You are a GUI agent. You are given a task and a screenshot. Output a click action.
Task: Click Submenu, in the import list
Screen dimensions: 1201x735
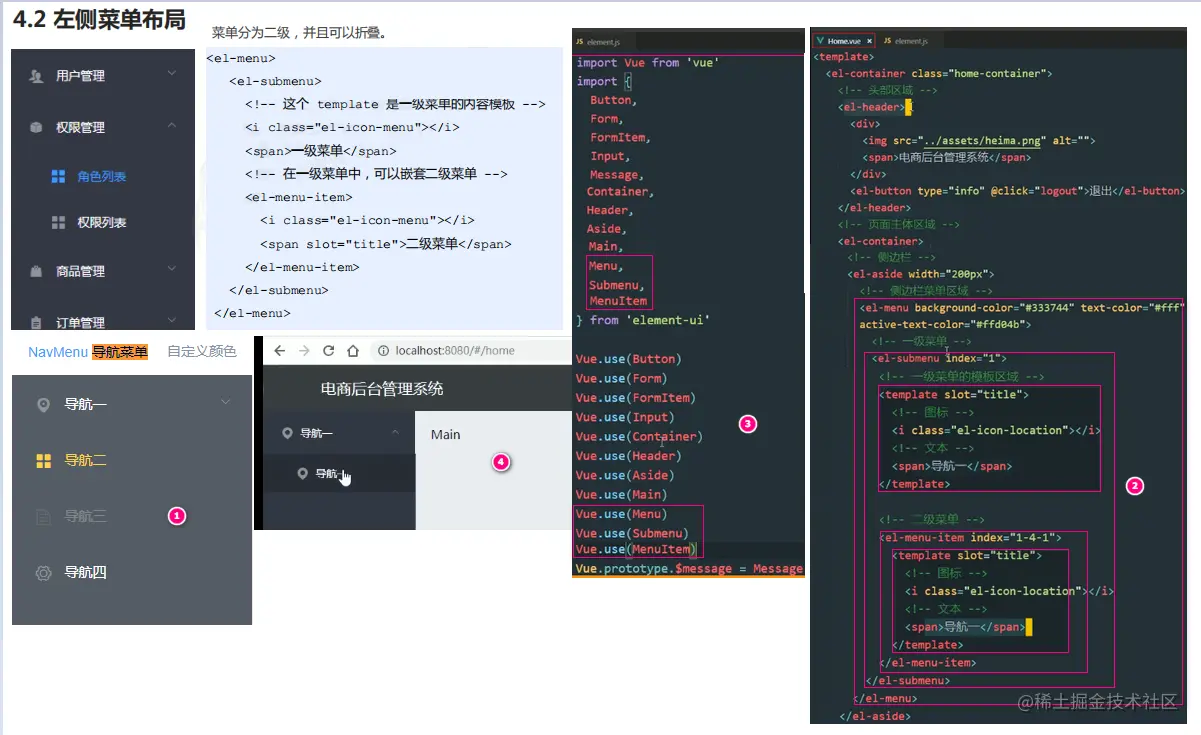tap(617, 285)
